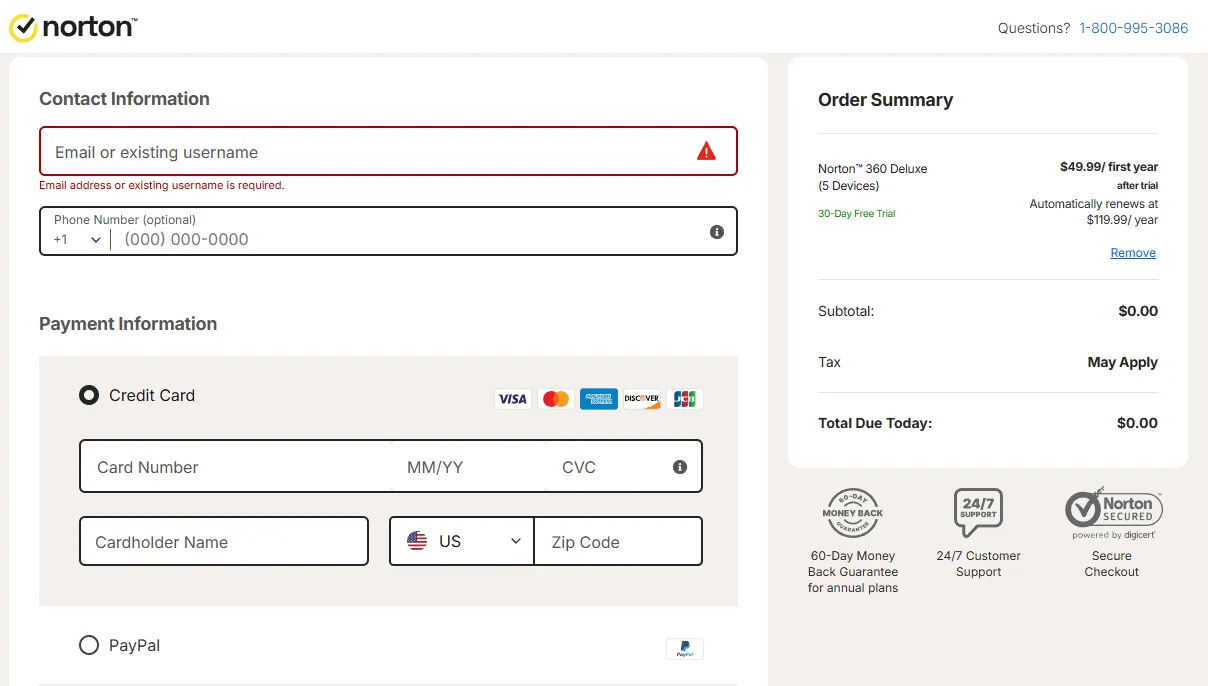Click the American Express card icon

[x=598, y=398]
